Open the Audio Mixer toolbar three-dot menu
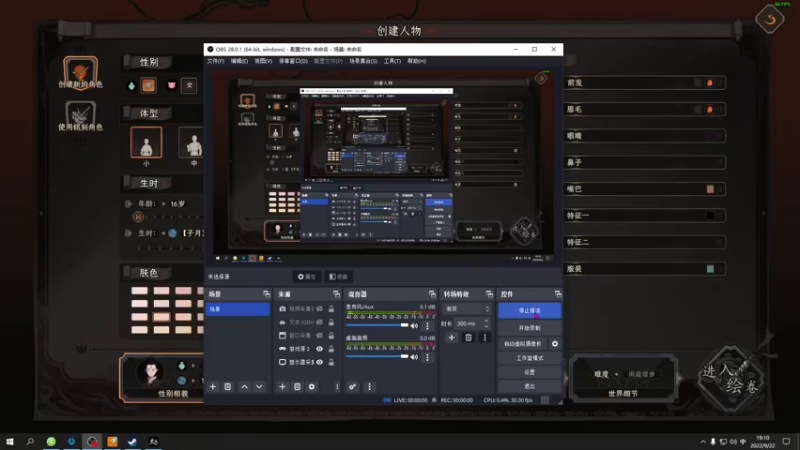Viewport: 800px width, 450px height. 369,387
